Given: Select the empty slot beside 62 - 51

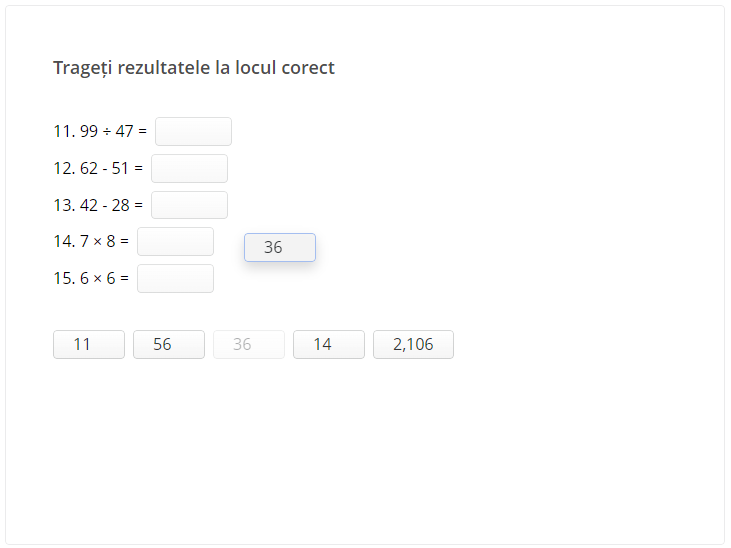Looking at the screenshot, I should [x=189, y=168].
